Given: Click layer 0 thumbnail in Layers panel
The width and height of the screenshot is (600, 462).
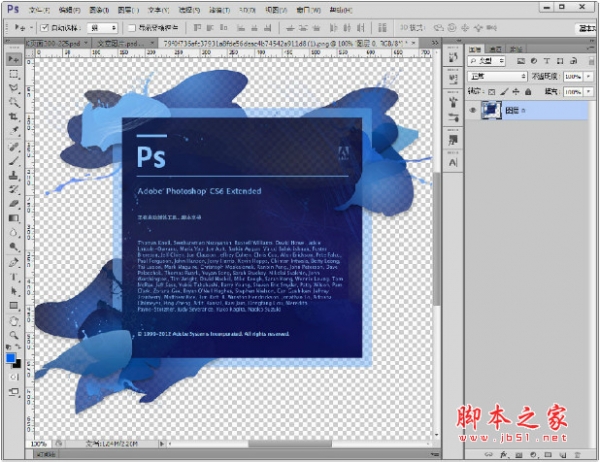Looking at the screenshot, I should 491,110.
